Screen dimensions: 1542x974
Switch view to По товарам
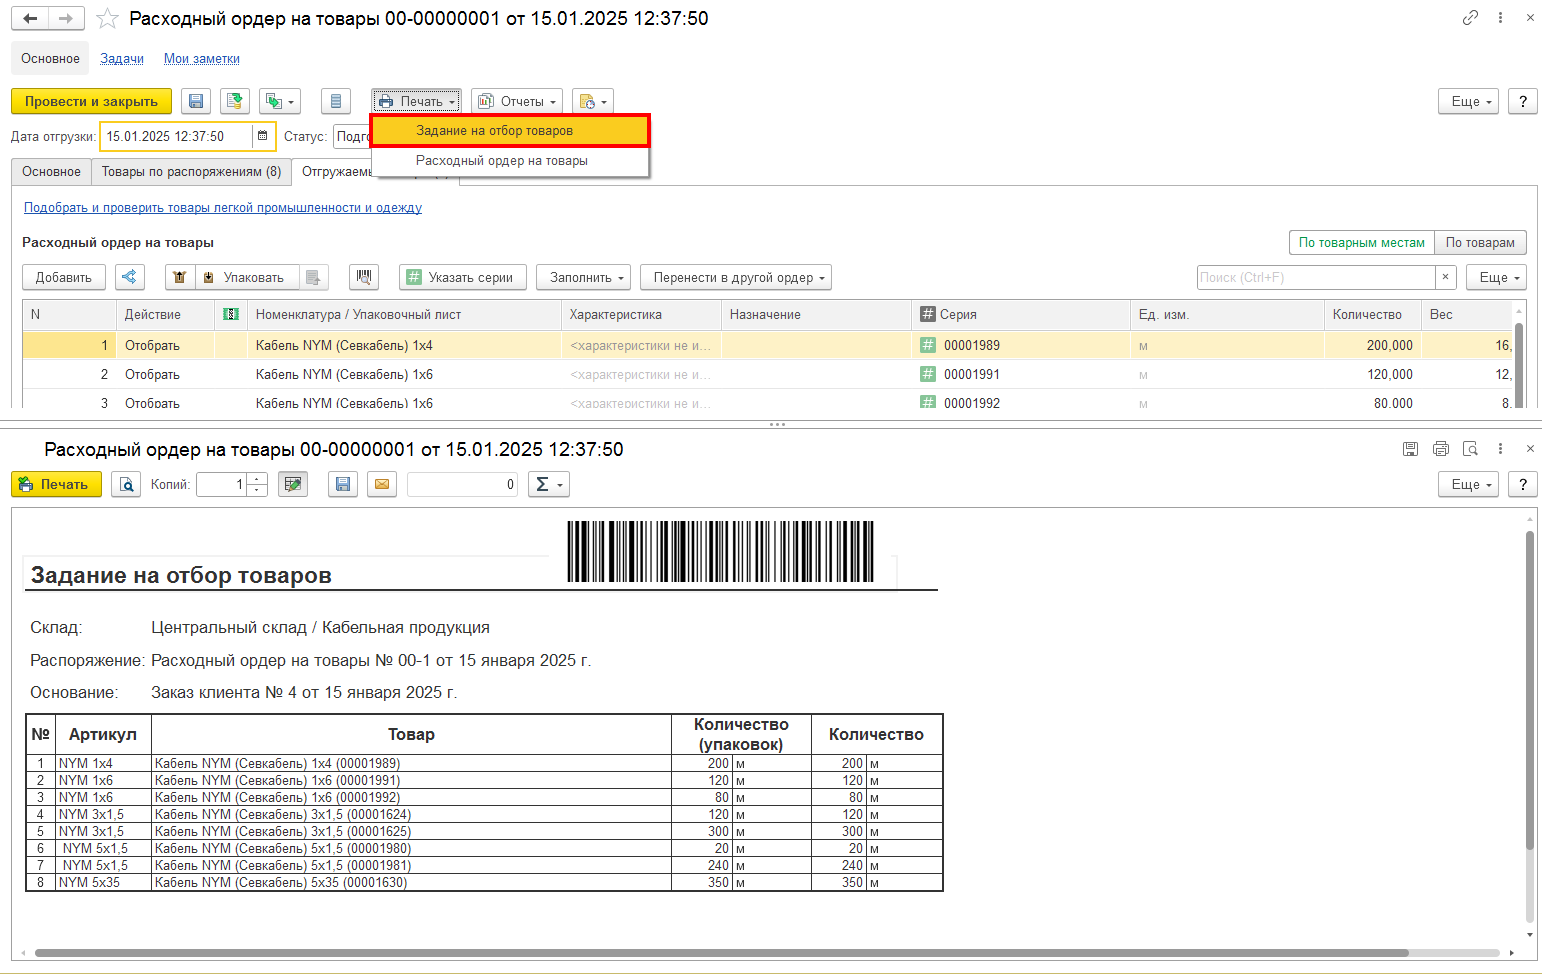[1480, 242]
